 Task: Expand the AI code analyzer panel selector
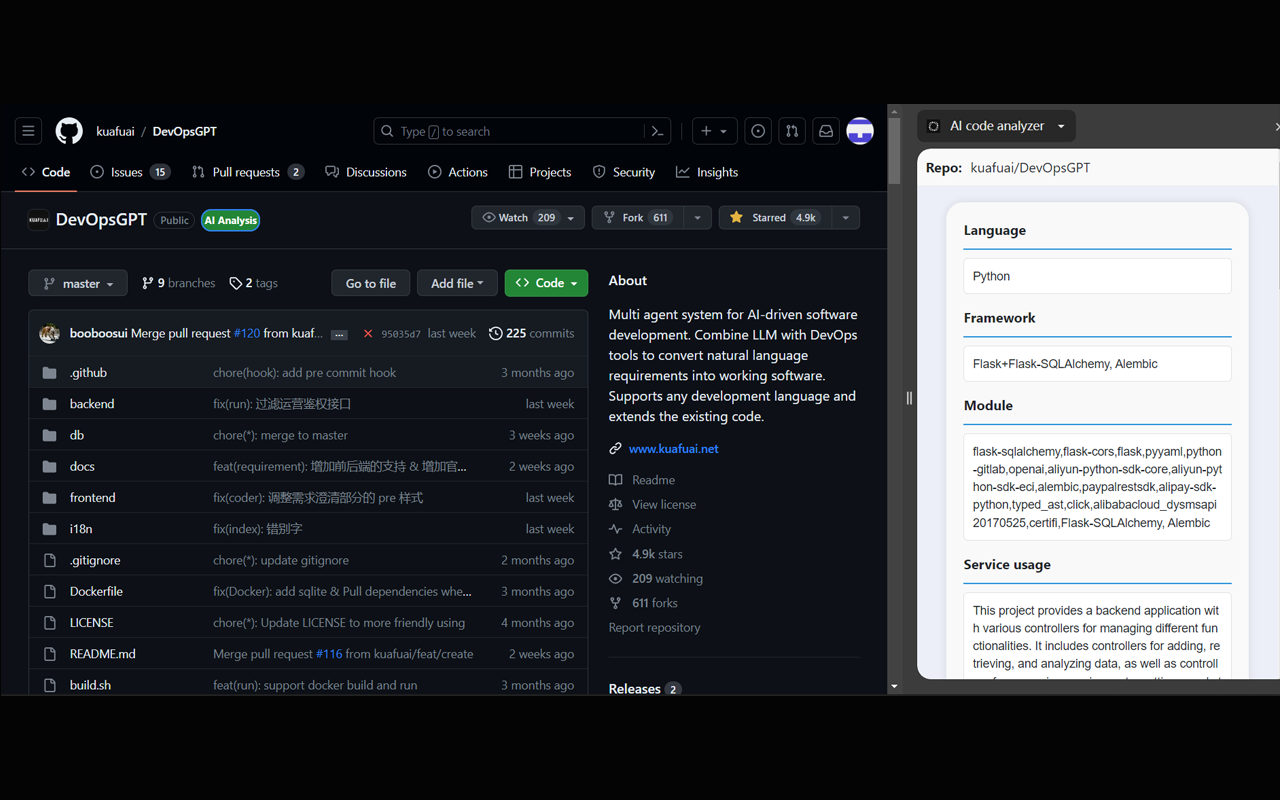click(996, 126)
